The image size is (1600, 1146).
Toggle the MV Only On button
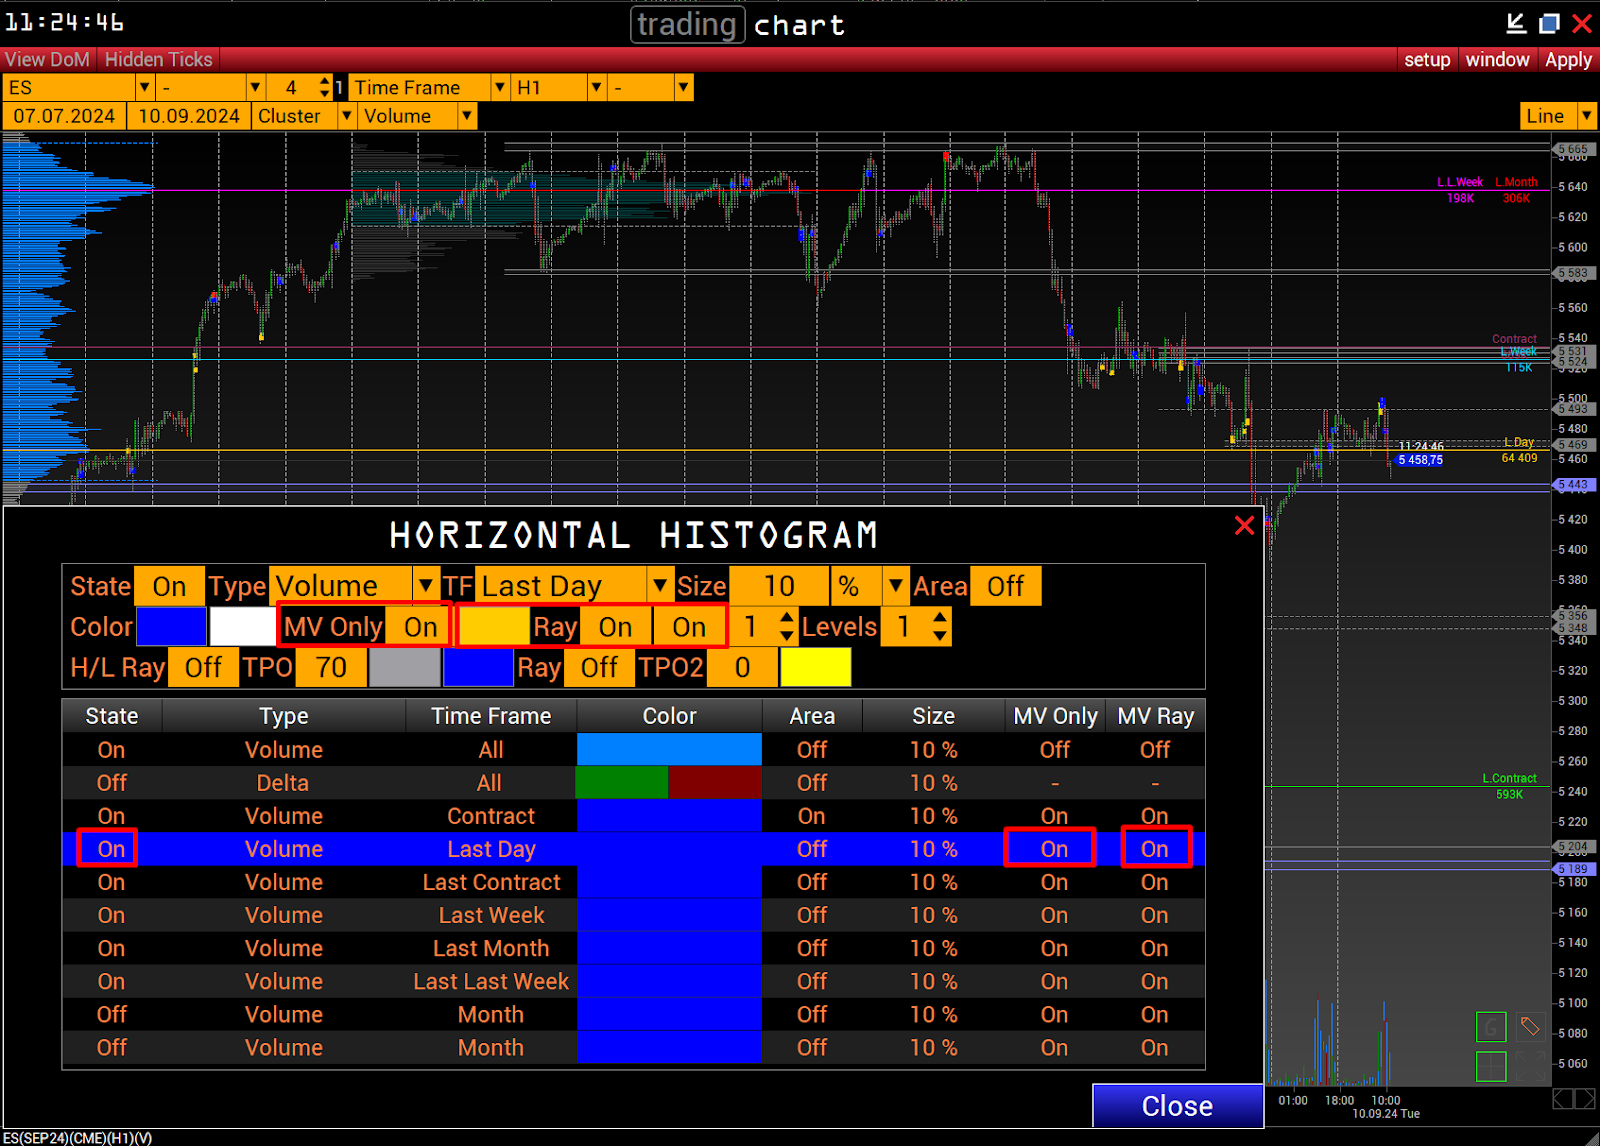point(420,627)
